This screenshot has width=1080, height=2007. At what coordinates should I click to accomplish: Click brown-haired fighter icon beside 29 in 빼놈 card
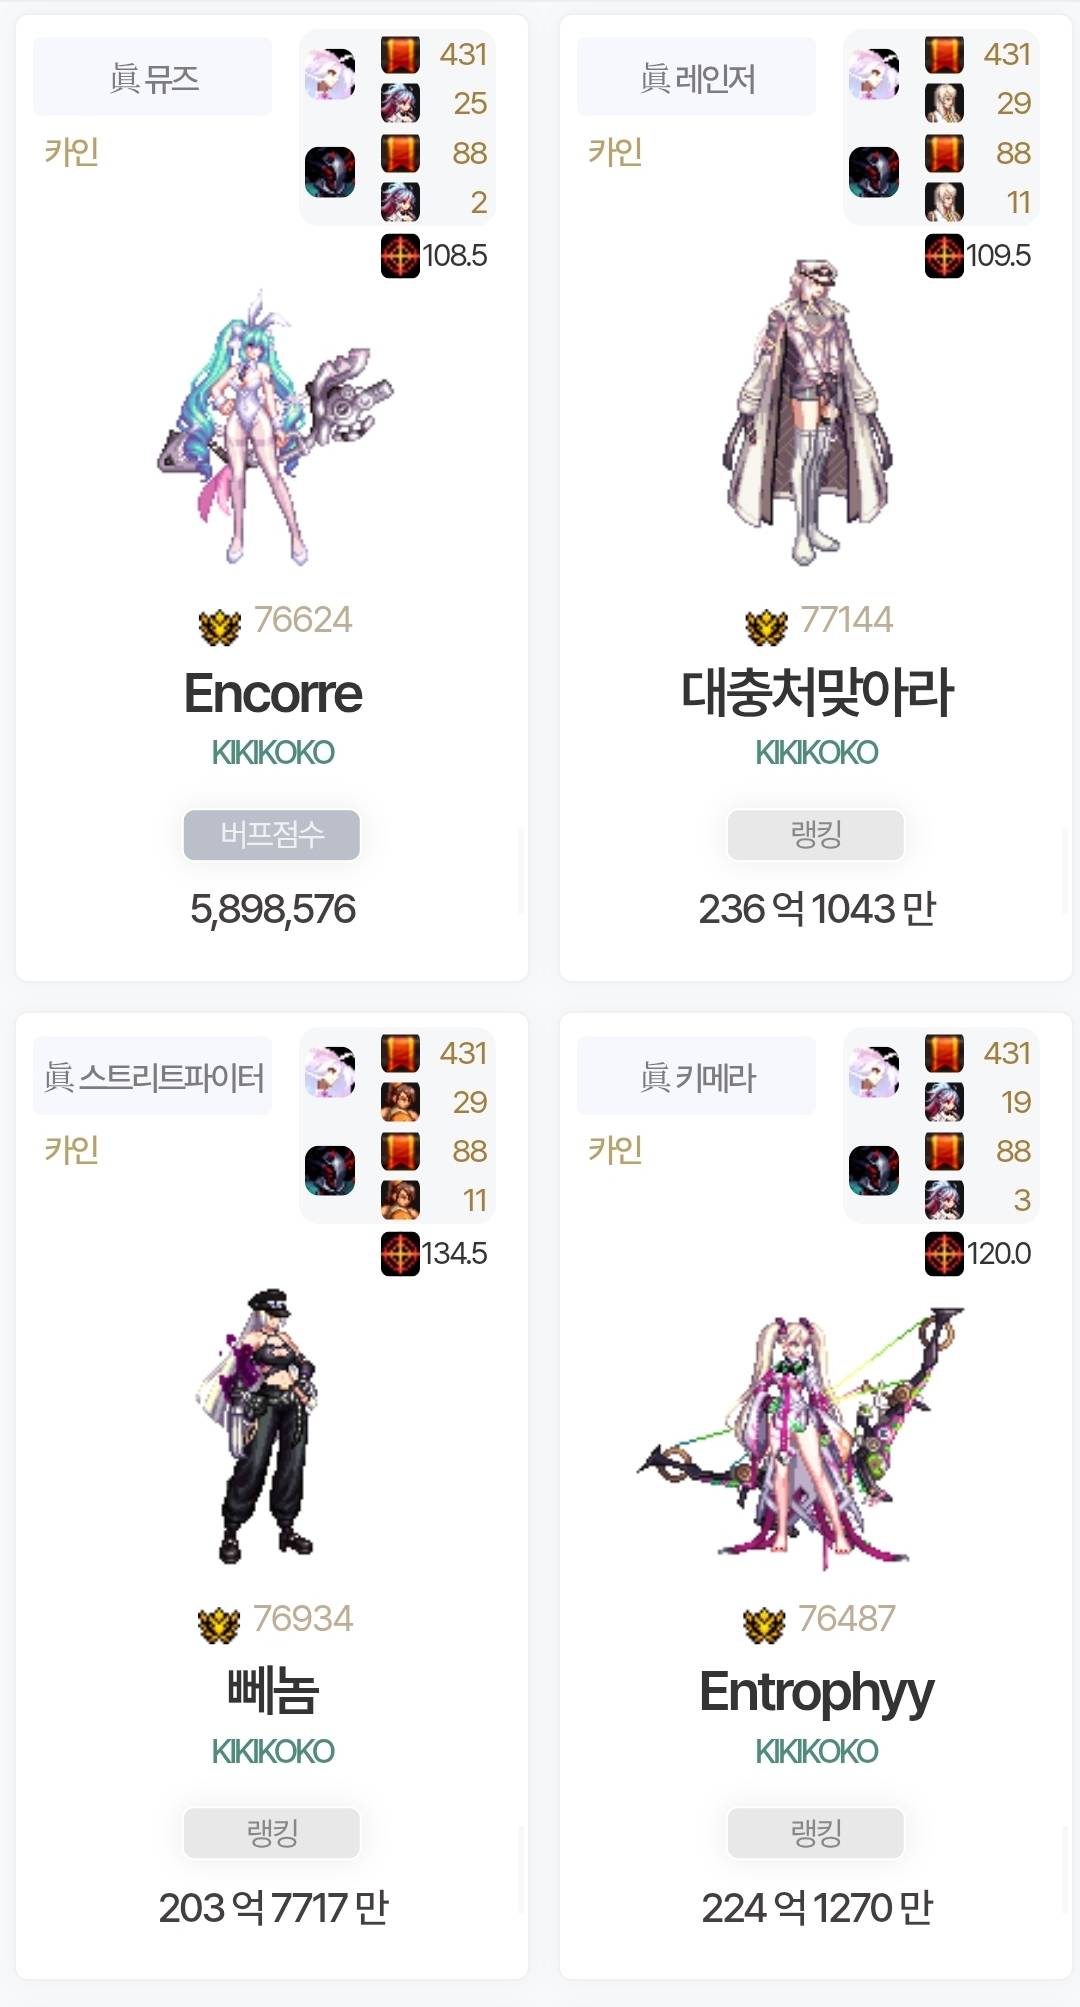point(400,1102)
